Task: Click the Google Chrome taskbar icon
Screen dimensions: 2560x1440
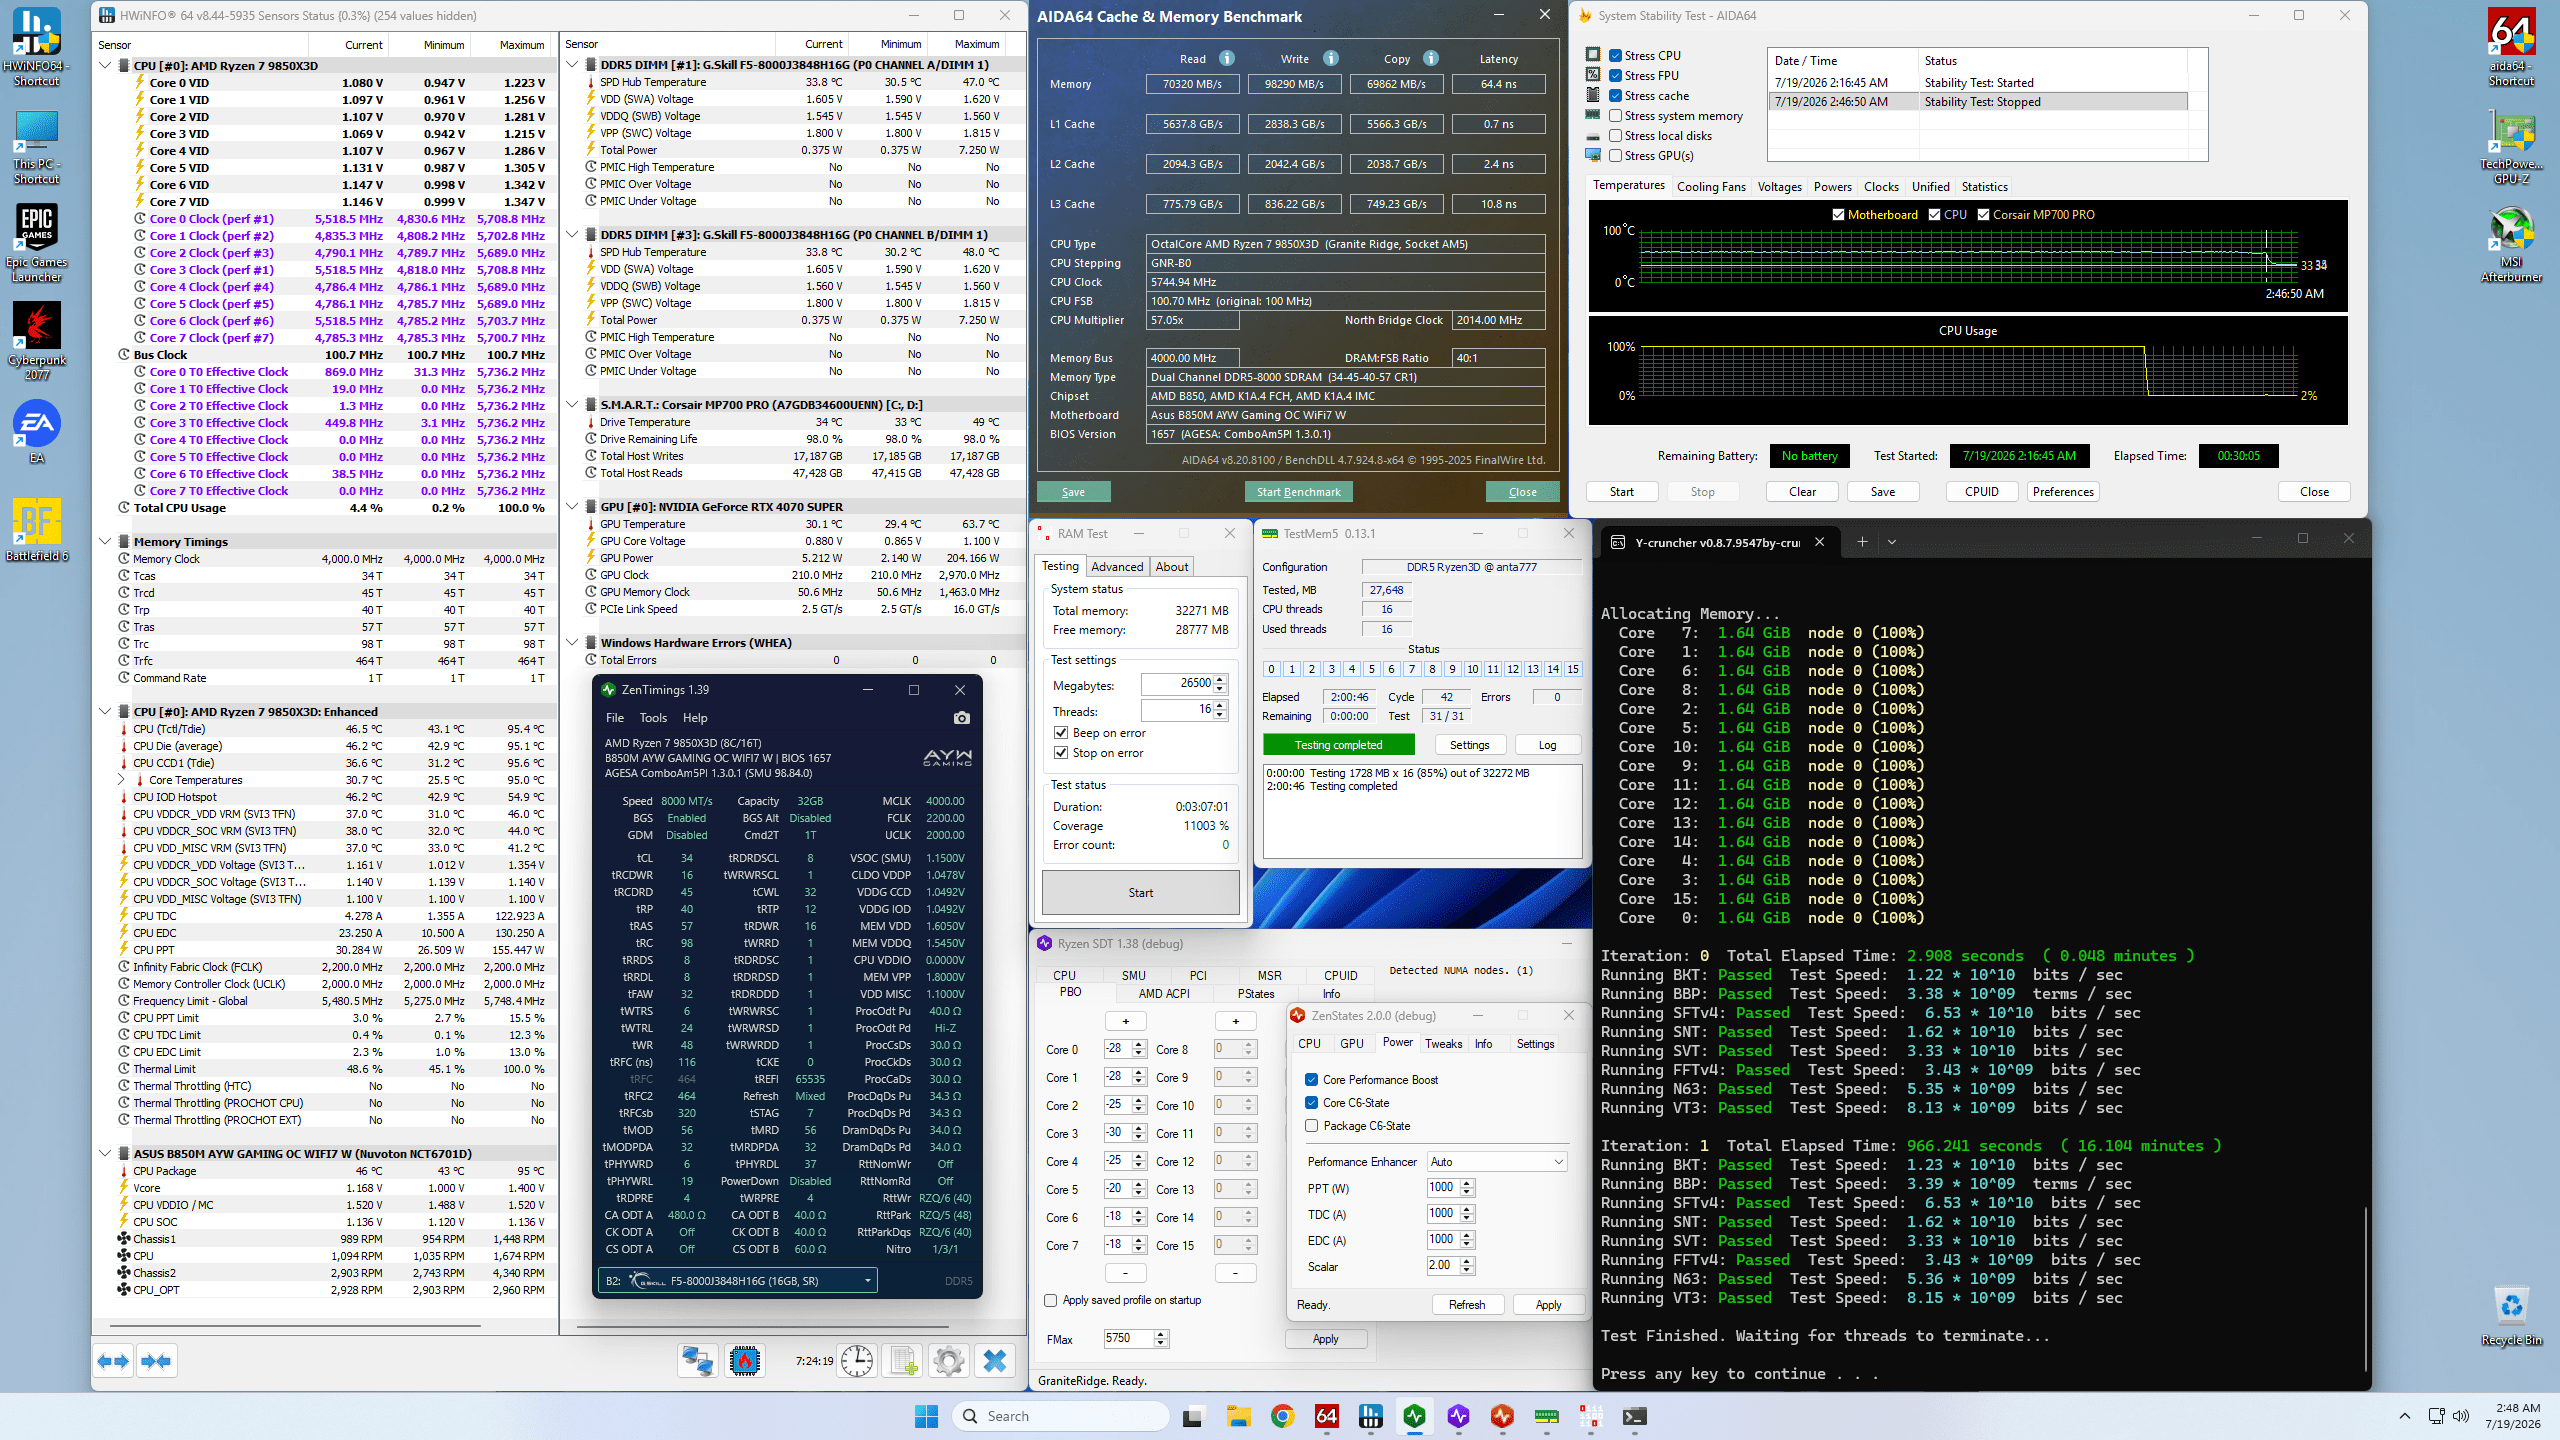Action: (1282, 1416)
